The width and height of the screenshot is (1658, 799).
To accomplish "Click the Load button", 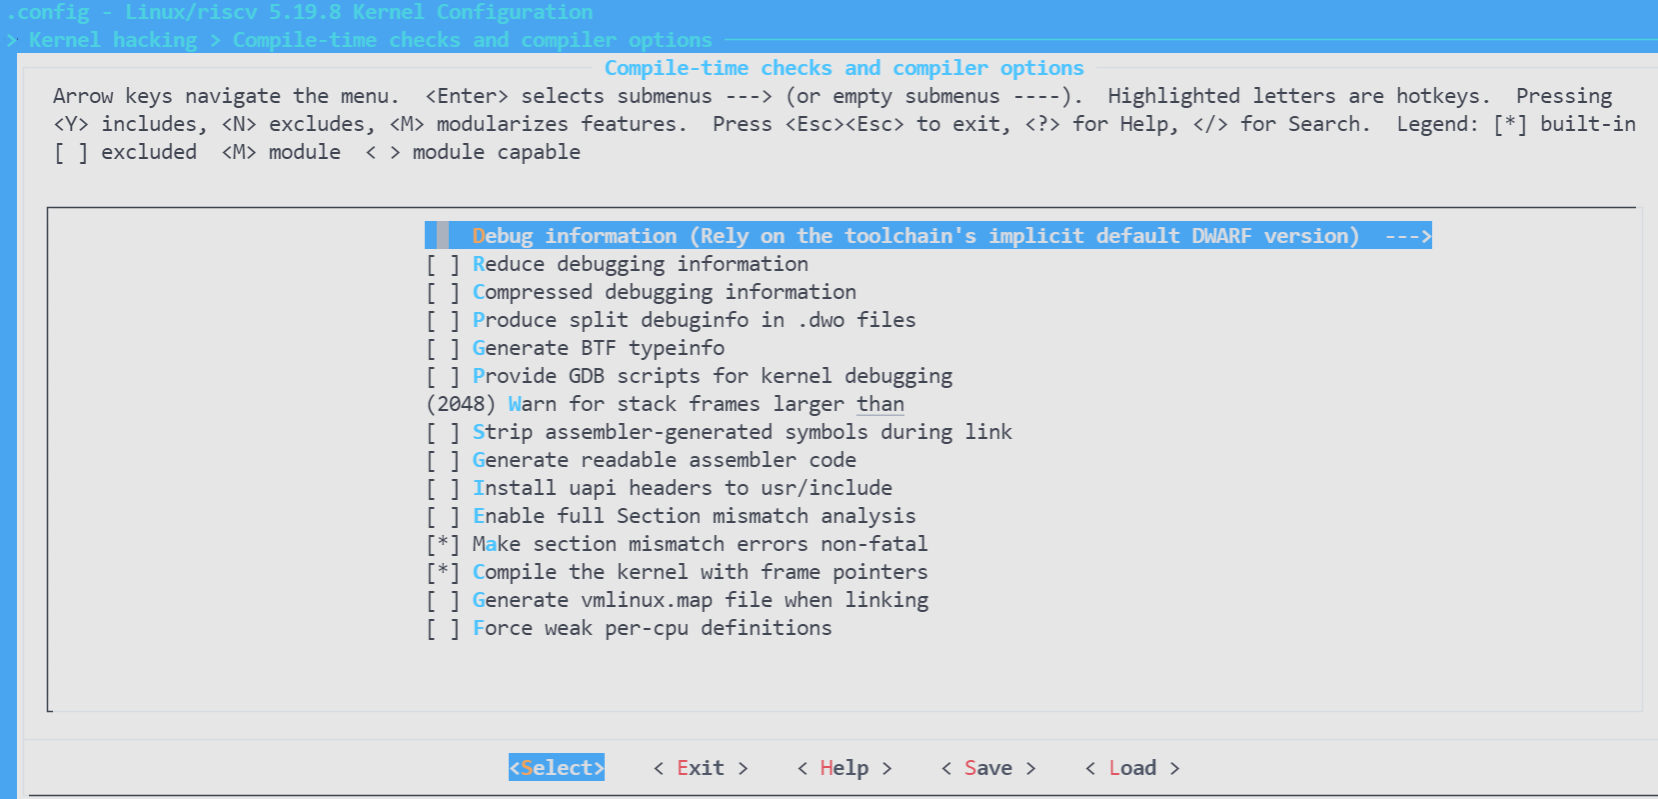I will tap(1133, 768).
